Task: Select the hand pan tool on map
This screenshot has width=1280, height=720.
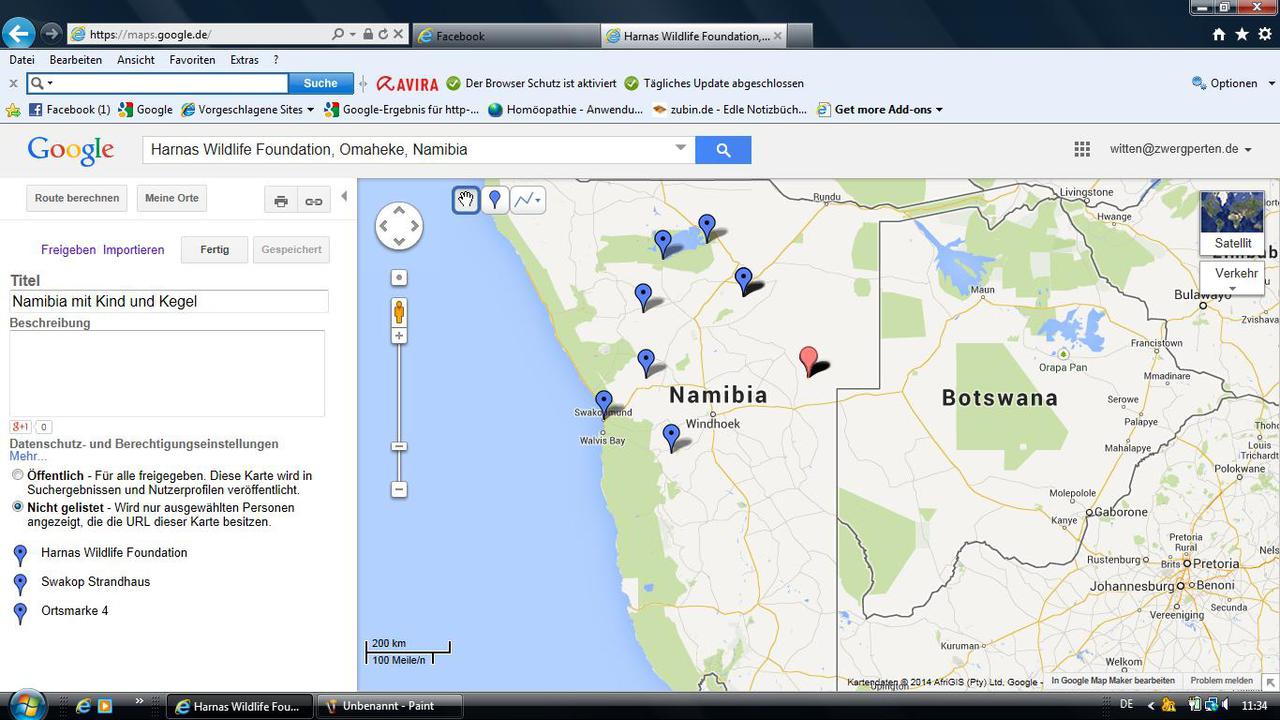Action: tap(466, 200)
